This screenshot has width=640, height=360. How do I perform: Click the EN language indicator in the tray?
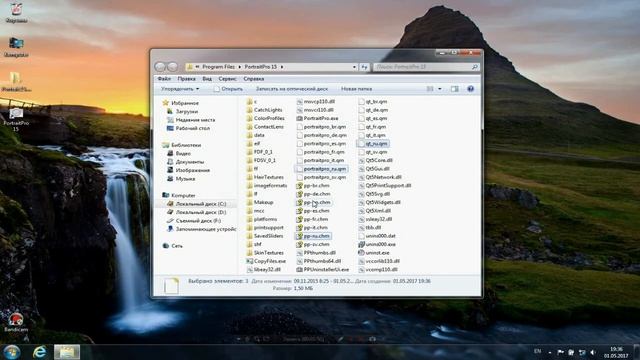(x=538, y=351)
